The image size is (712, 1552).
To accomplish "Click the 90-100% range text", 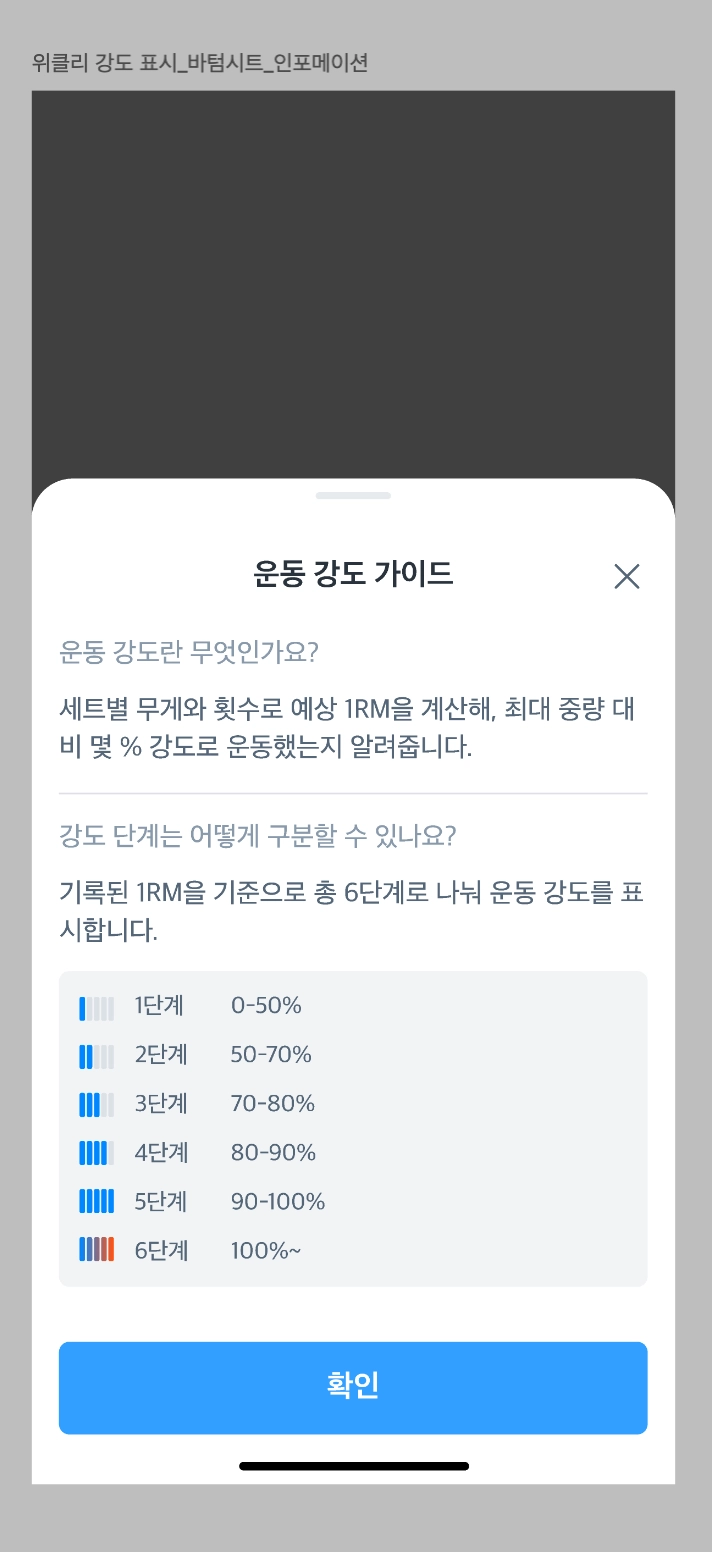I will pyautogui.click(x=278, y=1201).
